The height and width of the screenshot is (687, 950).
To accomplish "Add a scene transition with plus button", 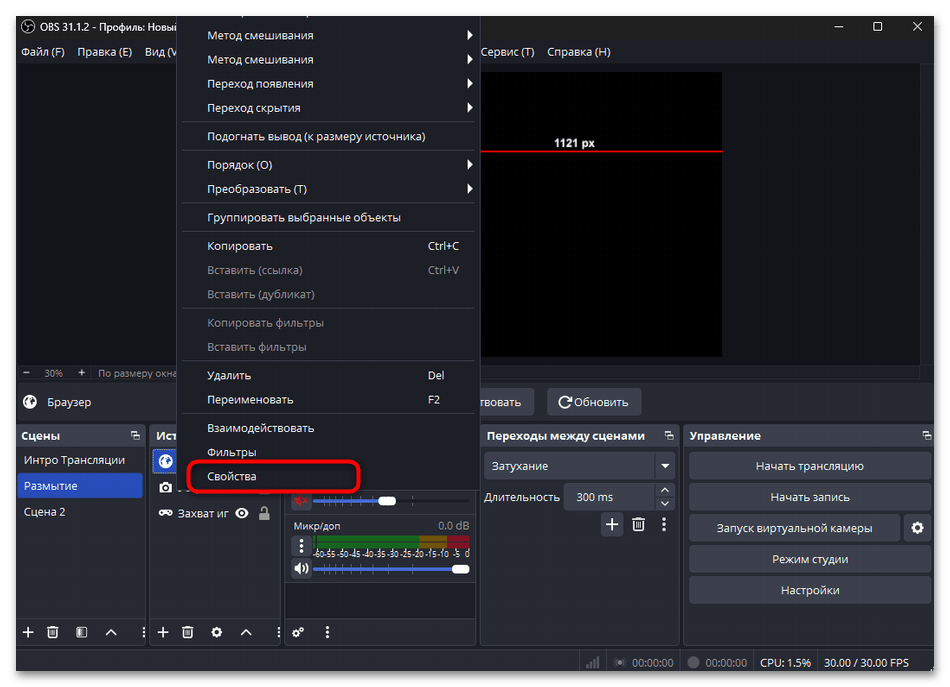I will pyautogui.click(x=612, y=524).
